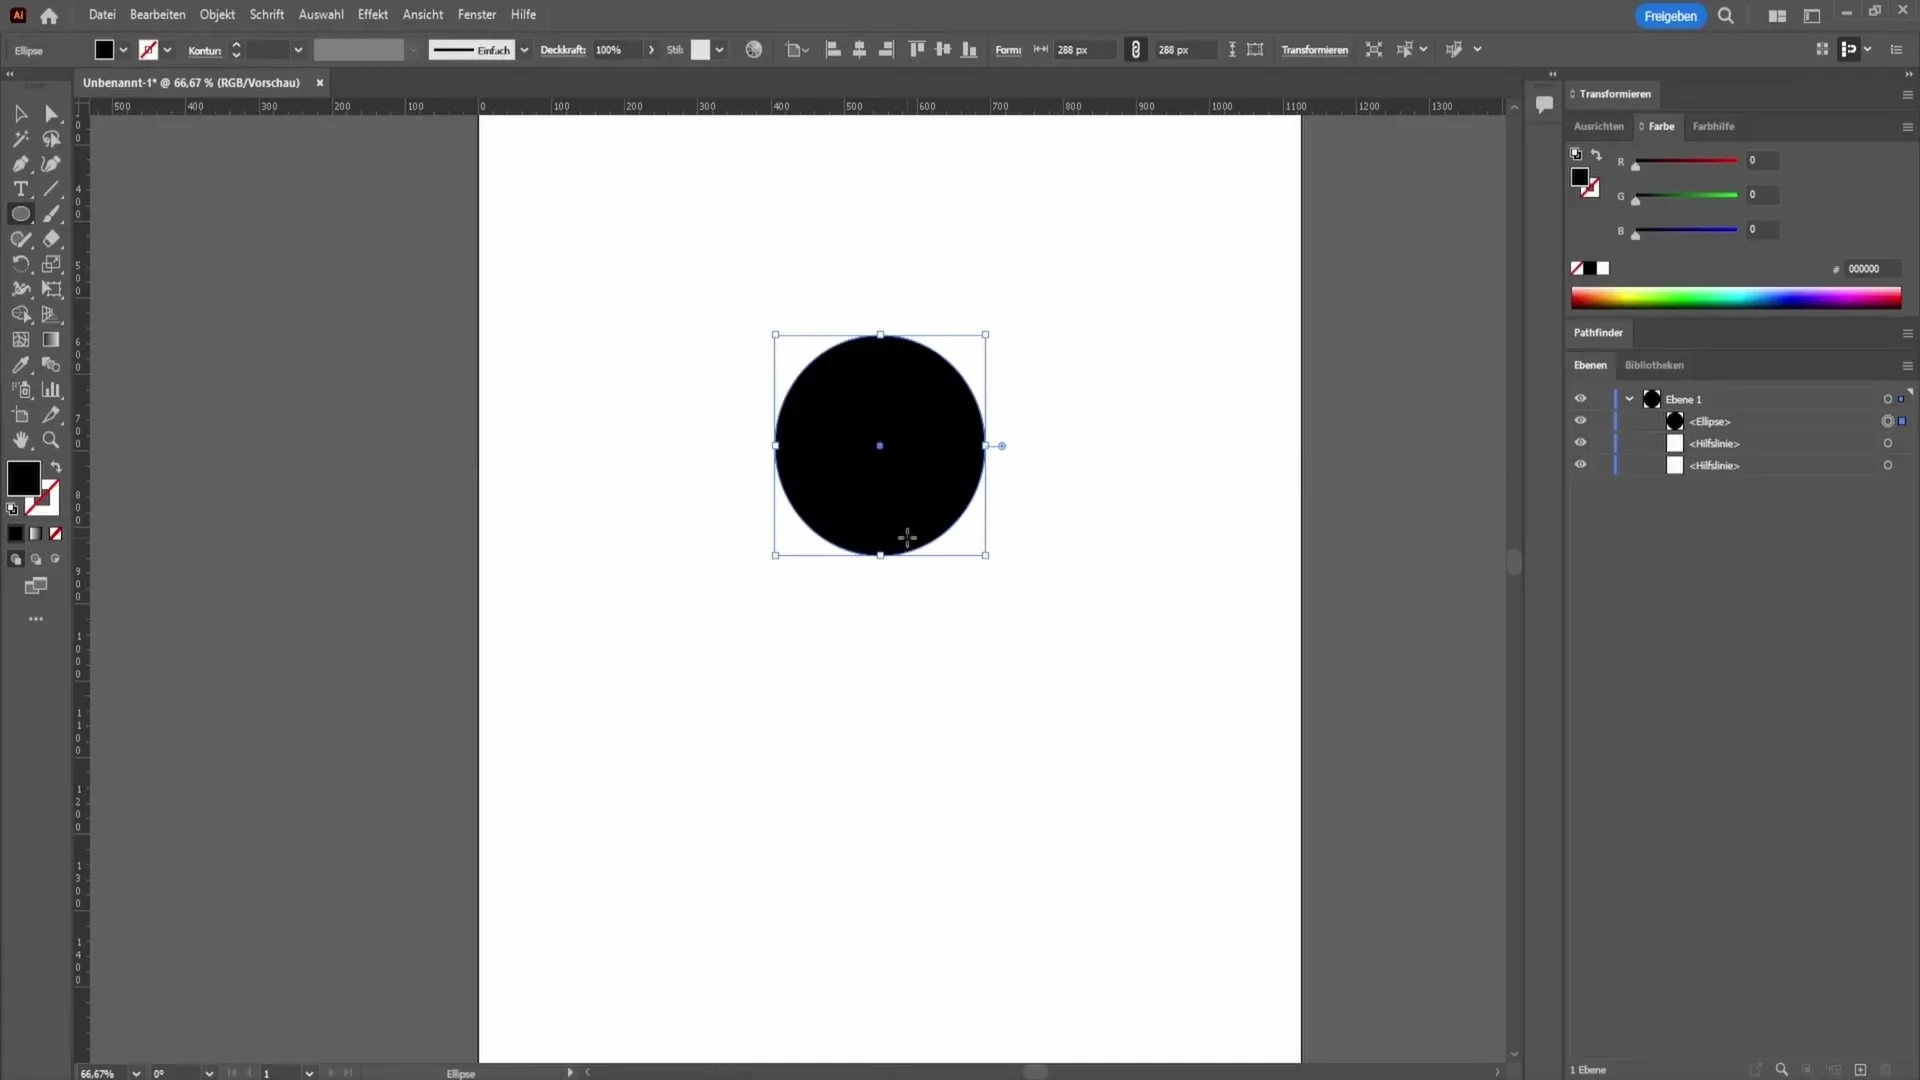Drag the red color channel slider

[x=1635, y=166]
